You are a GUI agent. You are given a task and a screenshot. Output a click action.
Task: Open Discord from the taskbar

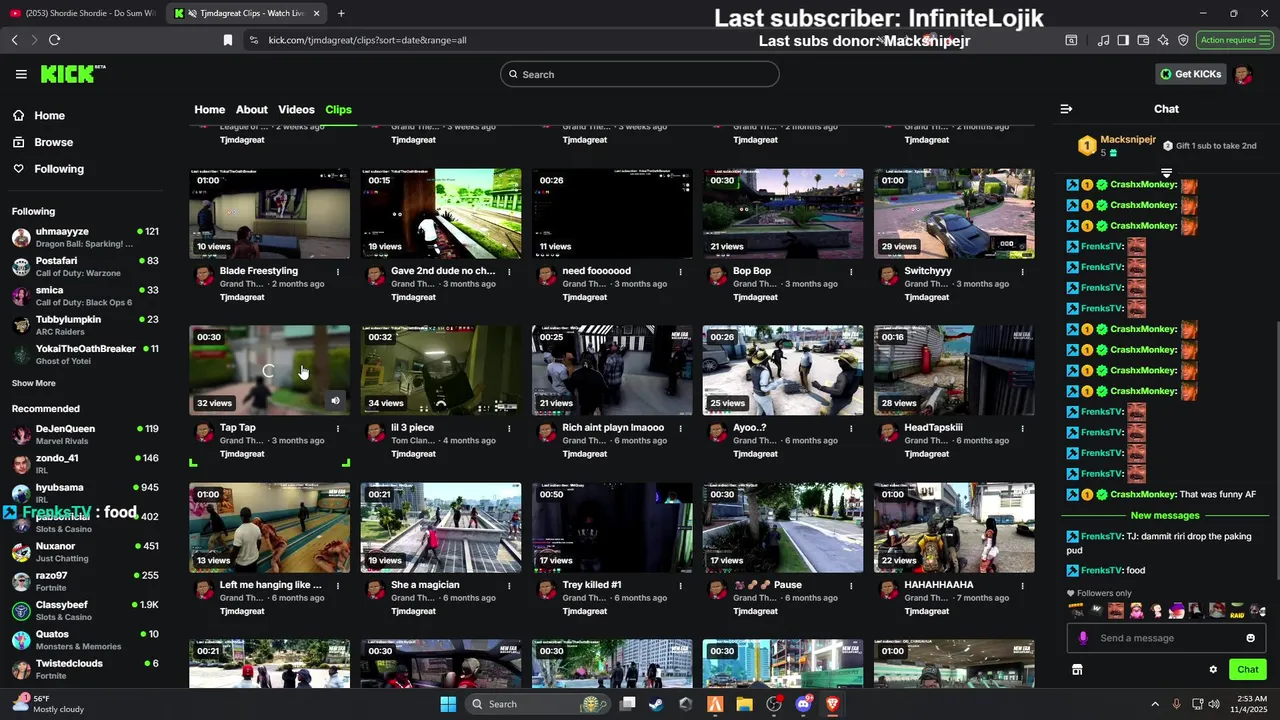coord(803,704)
